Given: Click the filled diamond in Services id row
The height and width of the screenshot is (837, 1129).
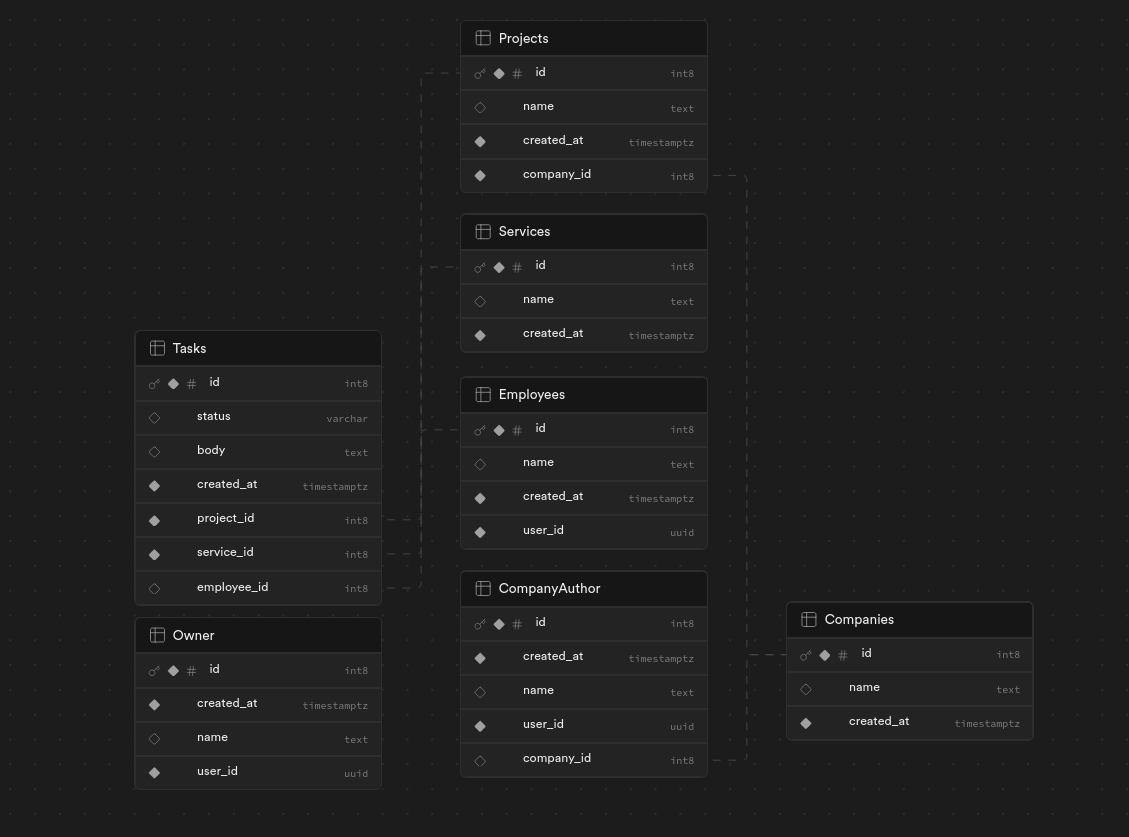Looking at the screenshot, I should [x=499, y=267].
